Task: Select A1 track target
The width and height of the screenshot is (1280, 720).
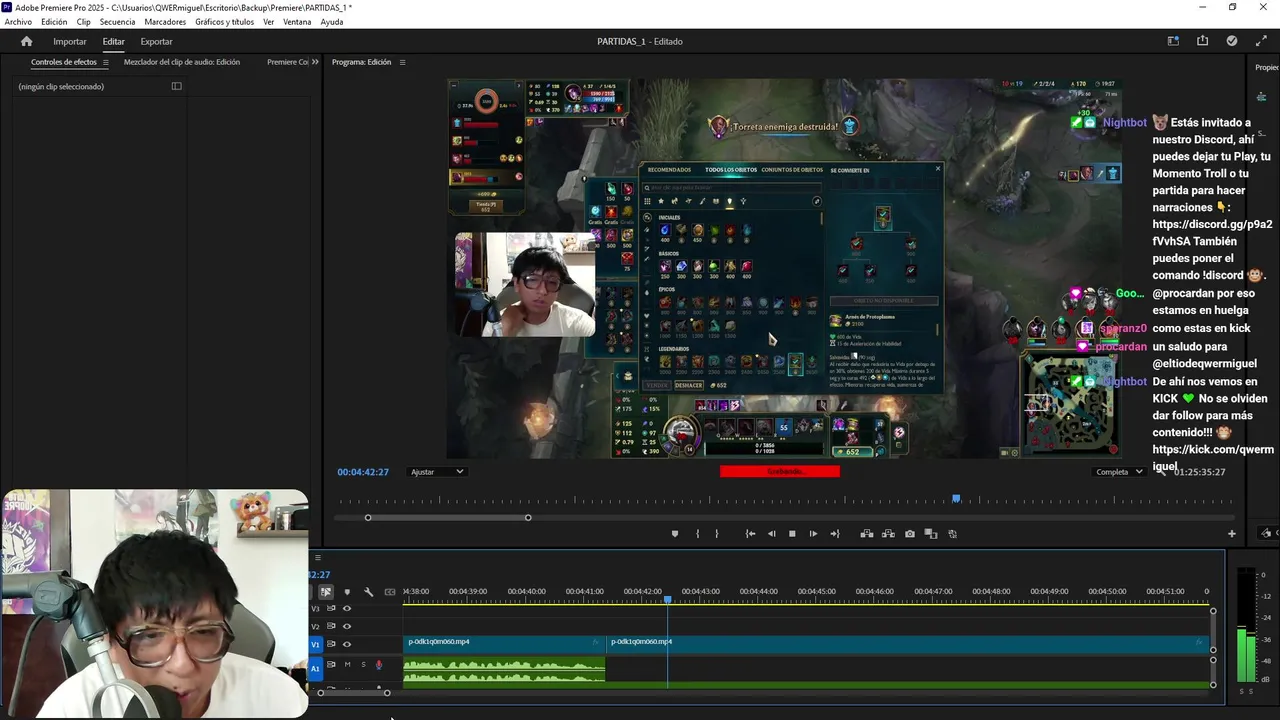Action: 316,667
